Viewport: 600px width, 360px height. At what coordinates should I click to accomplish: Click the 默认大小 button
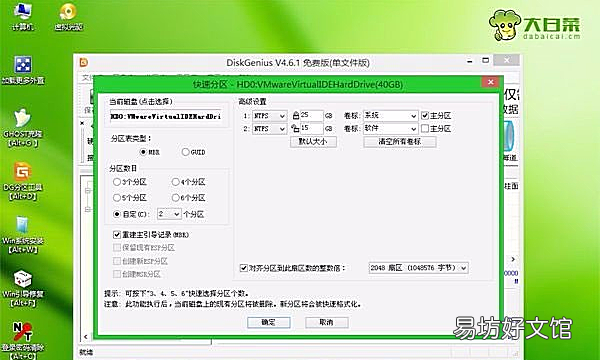313,142
